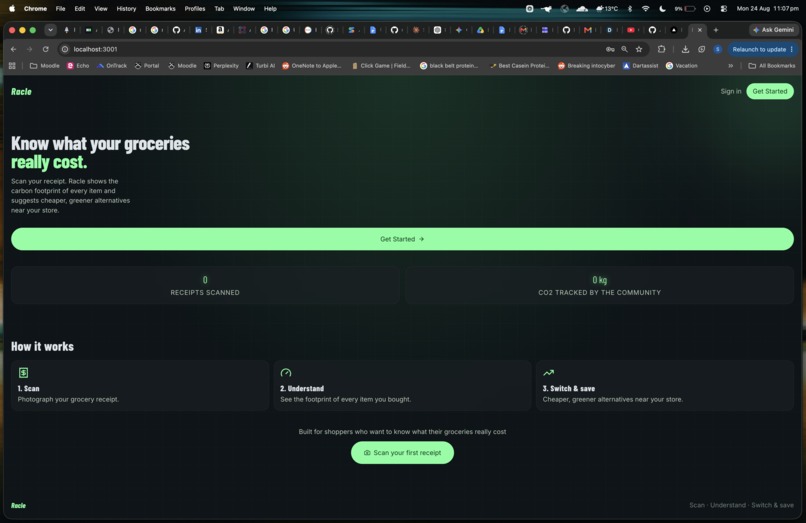The height and width of the screenshot is (523, 806).
Task: Click the CO2 TRACKED BY THE COMMUNITY card
Action: [599, 285]
